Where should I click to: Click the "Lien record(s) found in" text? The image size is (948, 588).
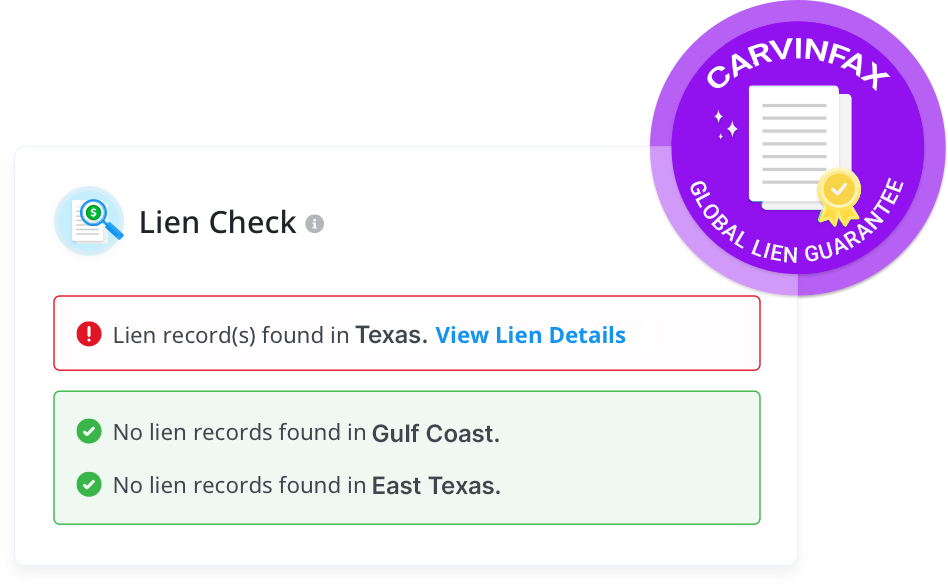pyautogui.click(x=231, y=335)
